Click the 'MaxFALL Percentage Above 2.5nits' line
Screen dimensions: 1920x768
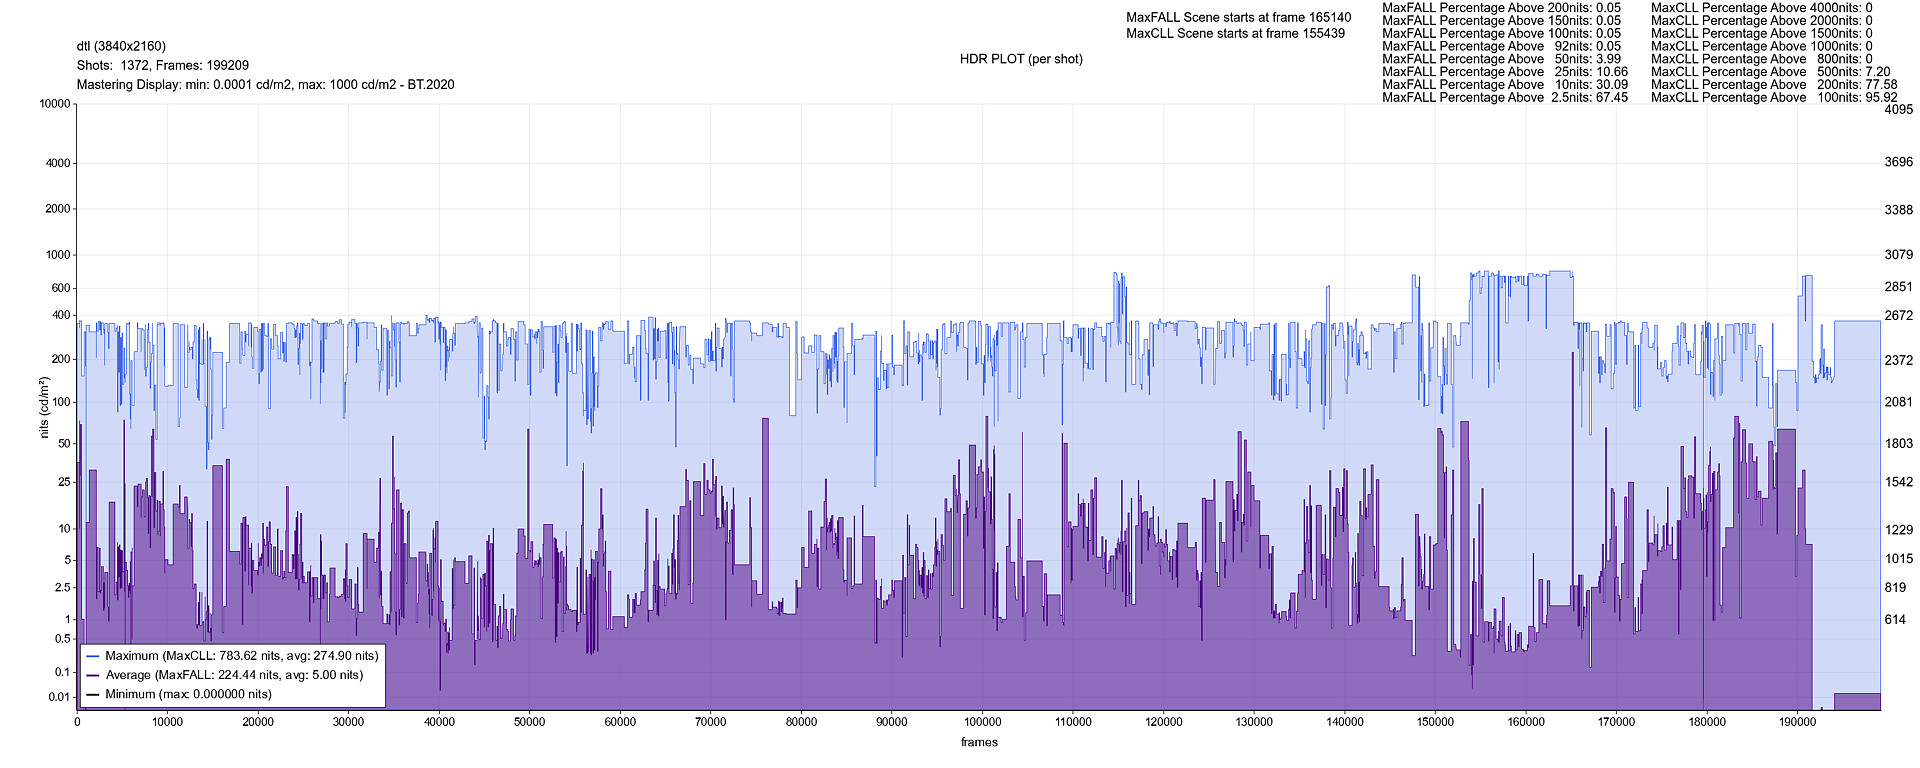(1504, 98)
